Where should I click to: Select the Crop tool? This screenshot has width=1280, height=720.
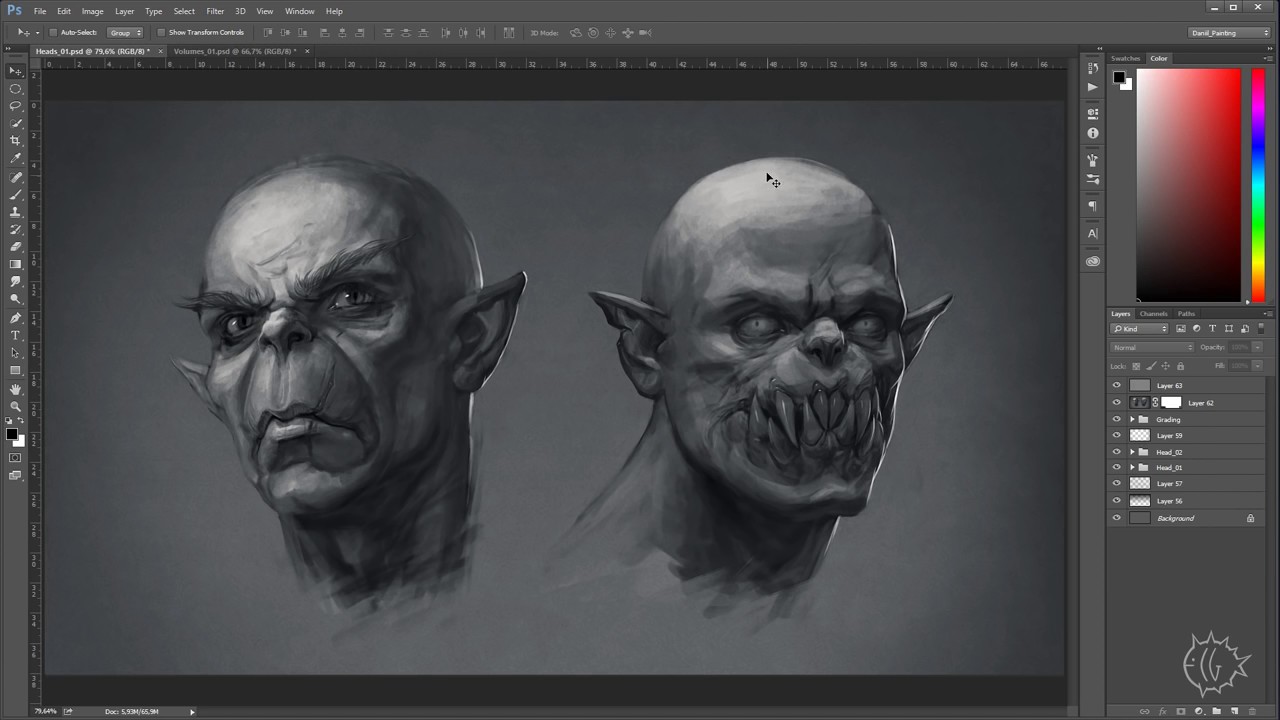click(15, 141)
